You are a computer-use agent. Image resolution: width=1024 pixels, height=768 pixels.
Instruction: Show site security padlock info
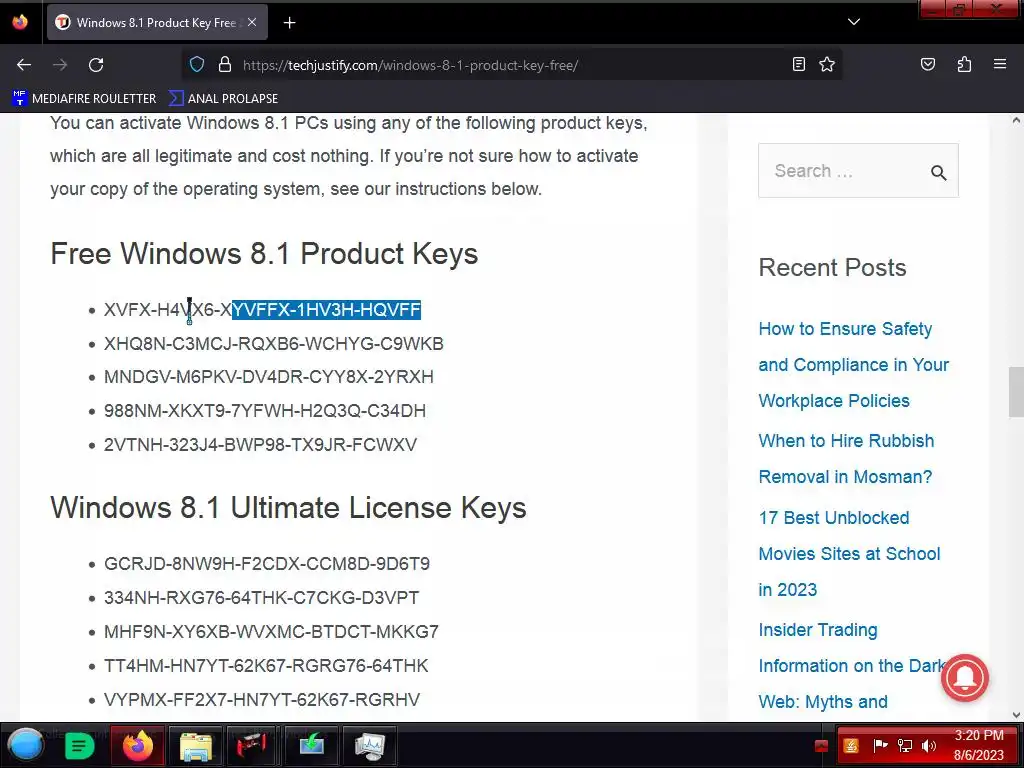pos(225,65)
